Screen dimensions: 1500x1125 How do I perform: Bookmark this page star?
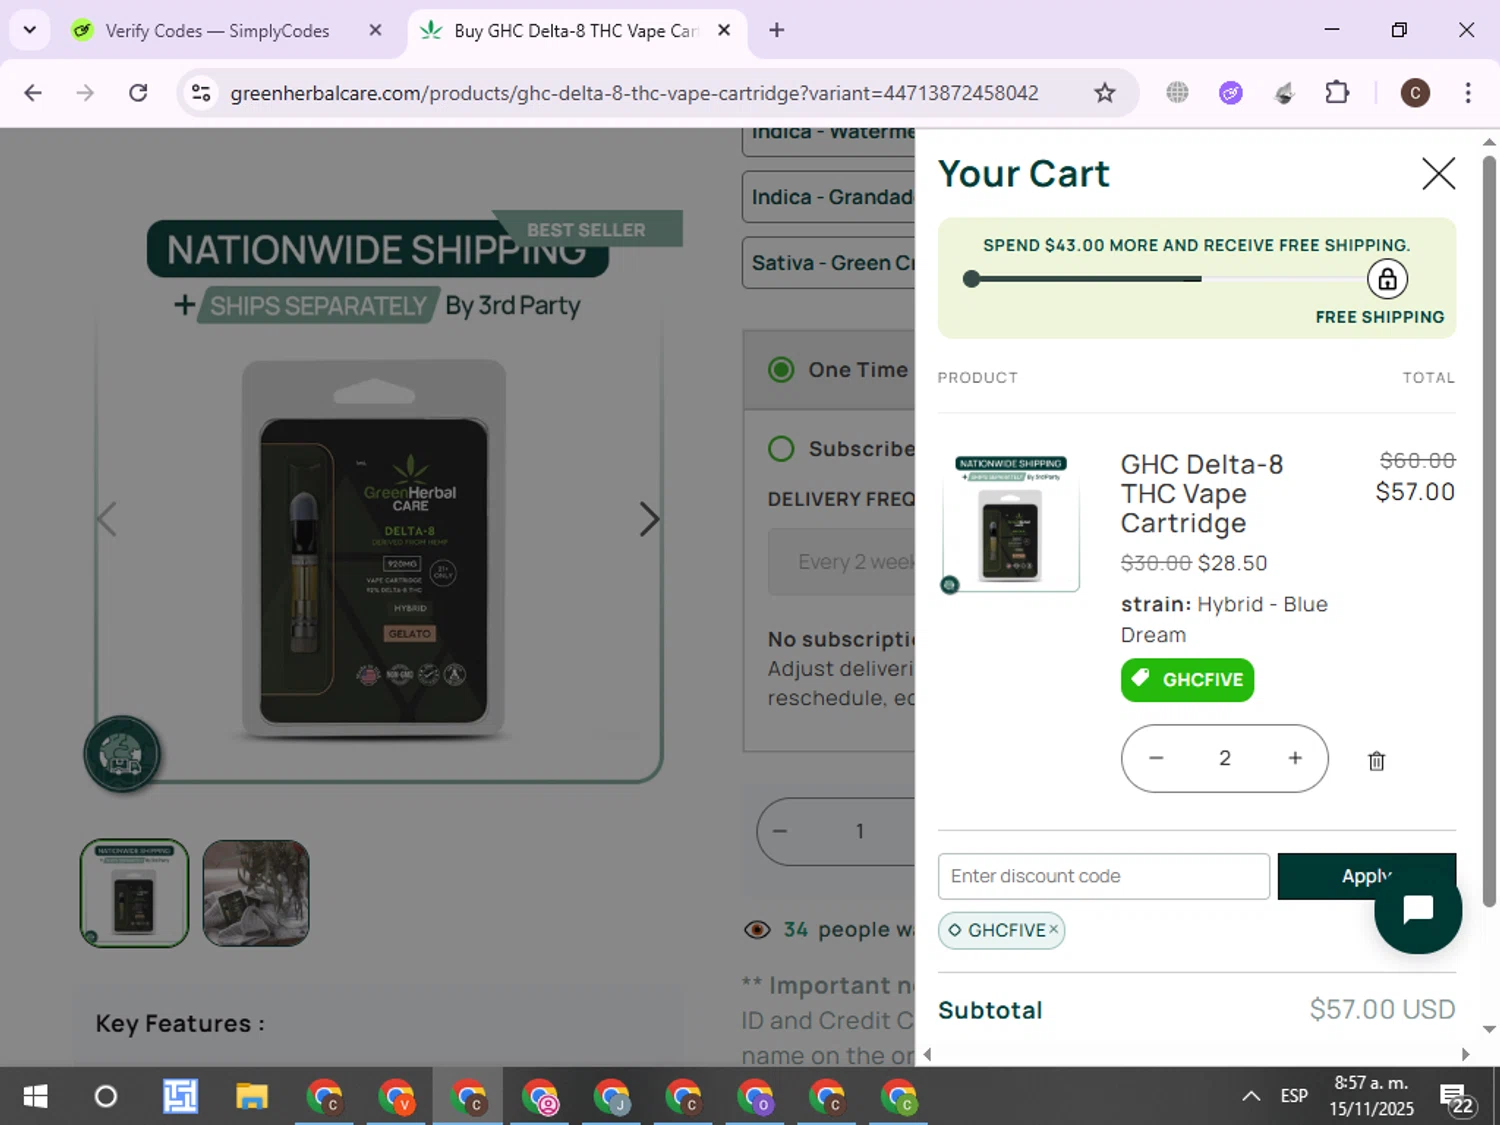[1104, 93]
